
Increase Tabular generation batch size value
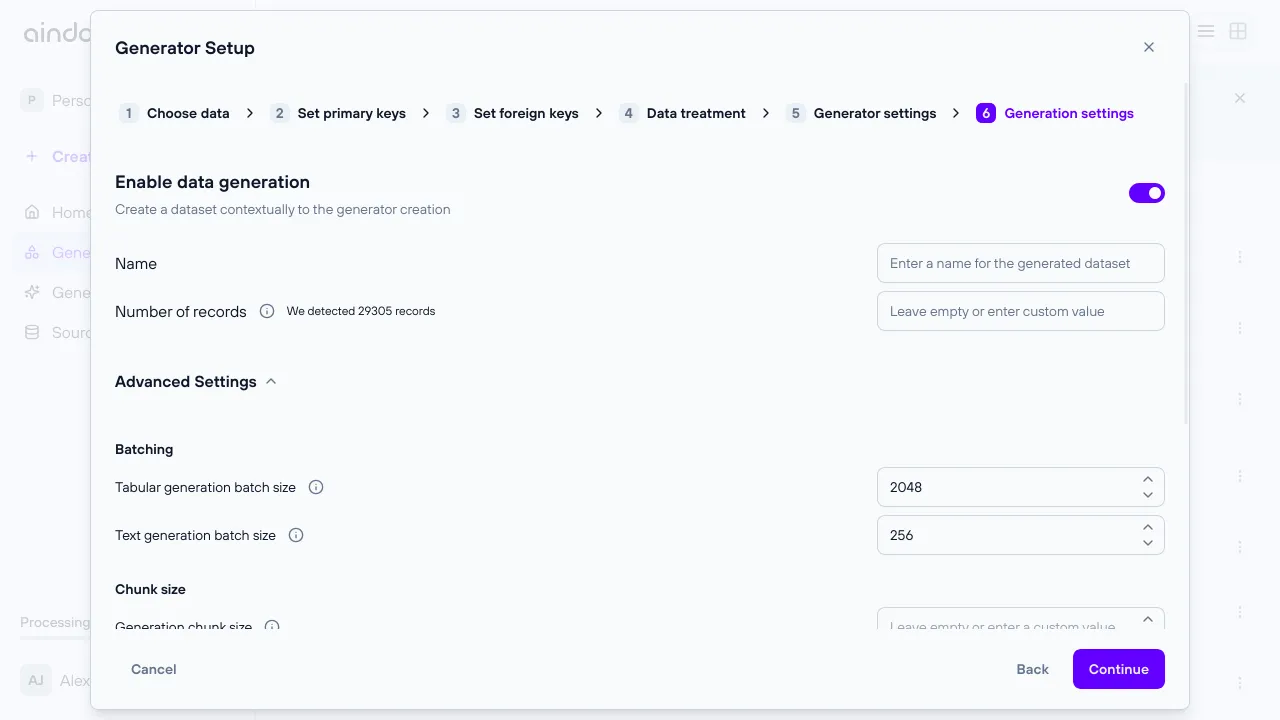1148,479
